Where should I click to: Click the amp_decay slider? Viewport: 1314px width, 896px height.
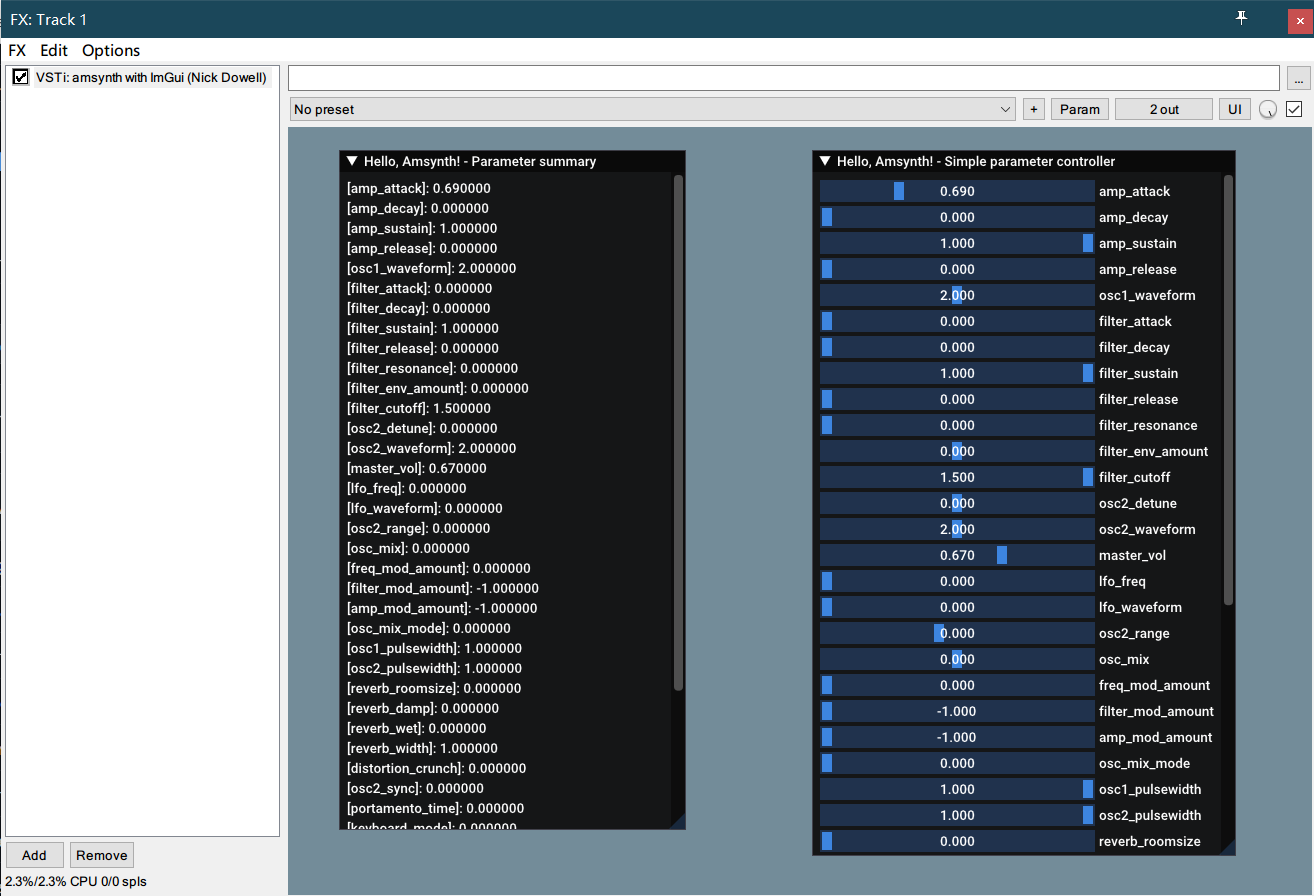(957, 217)
